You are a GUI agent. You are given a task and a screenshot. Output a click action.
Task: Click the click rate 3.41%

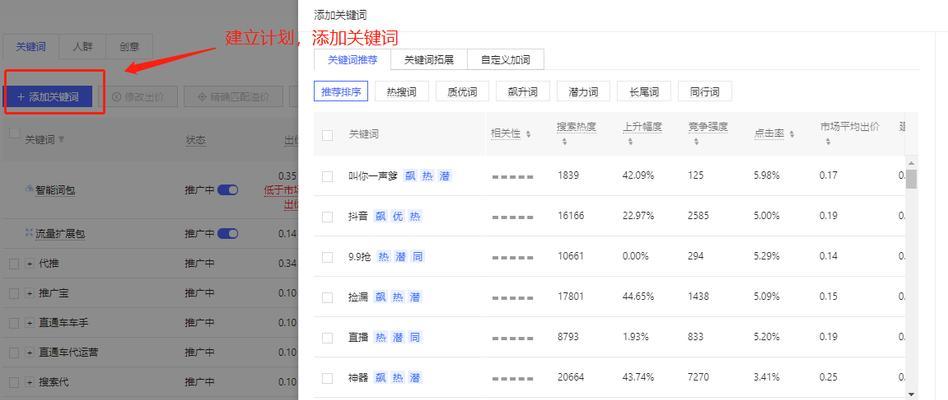click(767, 377)
